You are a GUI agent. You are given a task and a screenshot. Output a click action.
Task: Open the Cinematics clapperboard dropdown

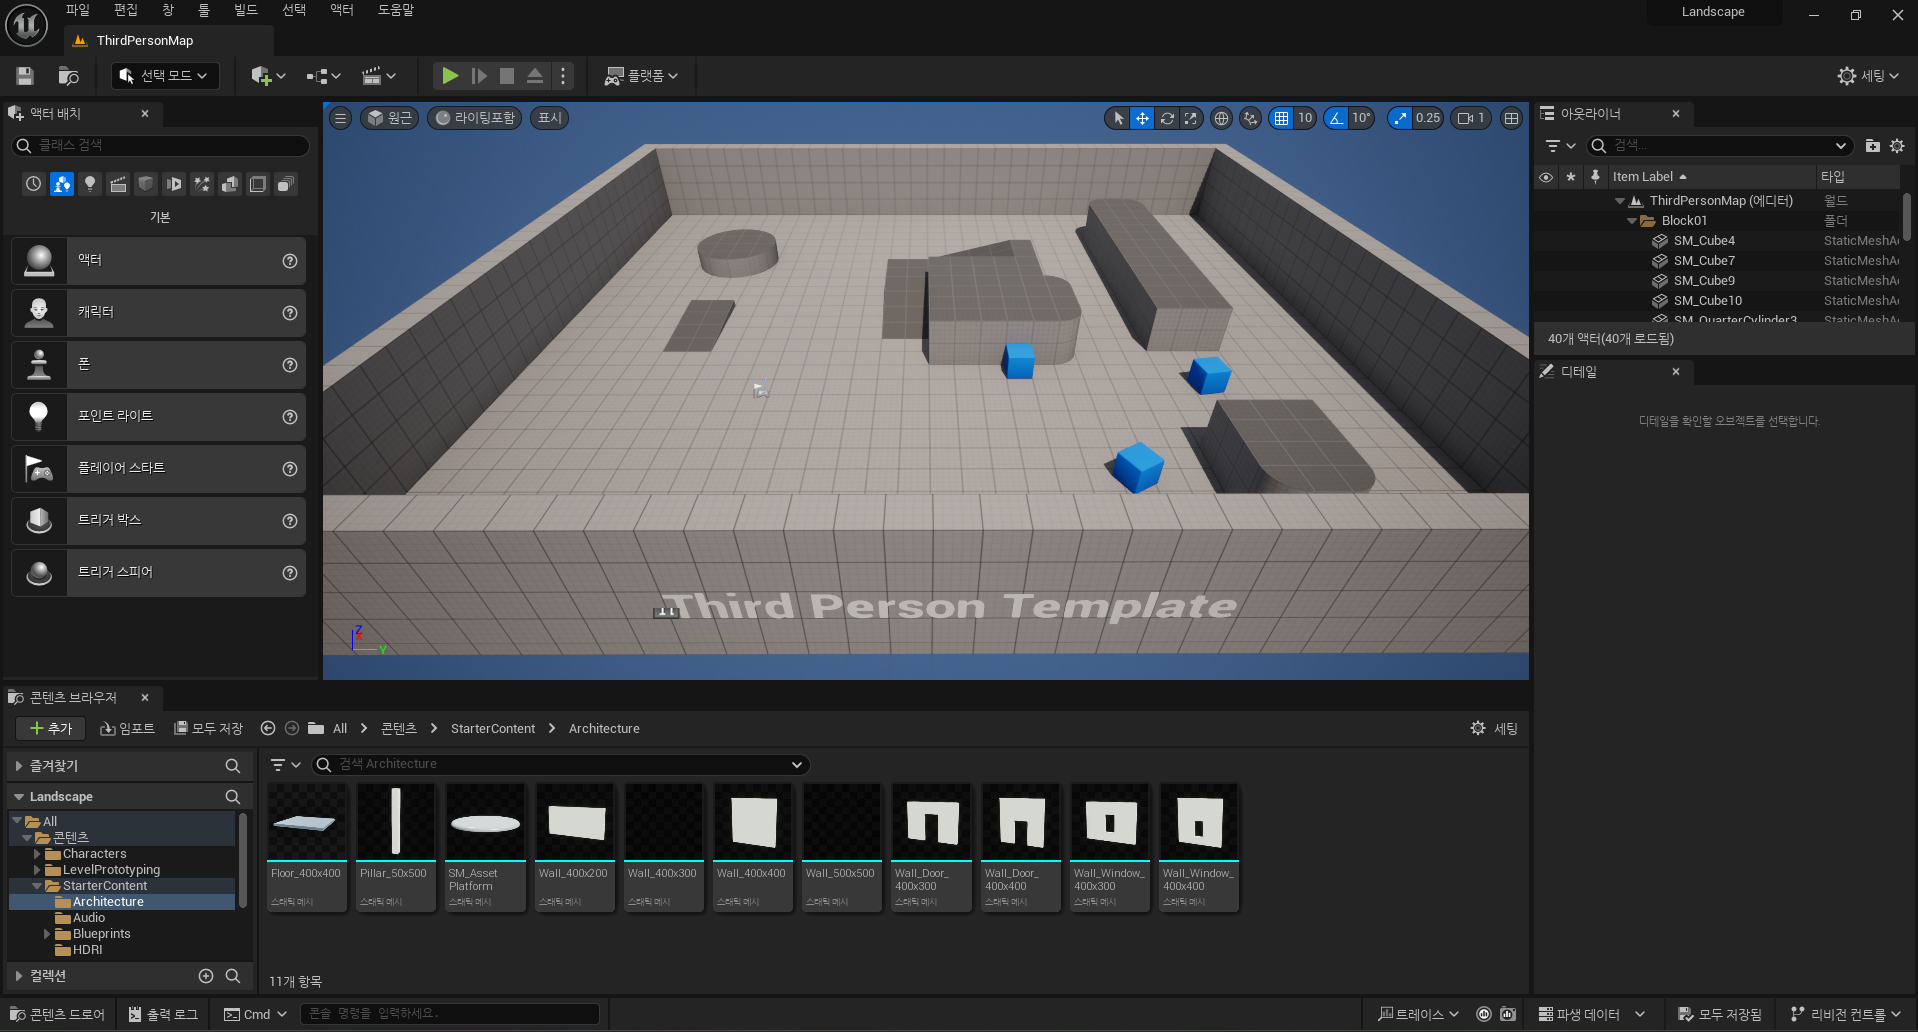click(x=379, y=76)
